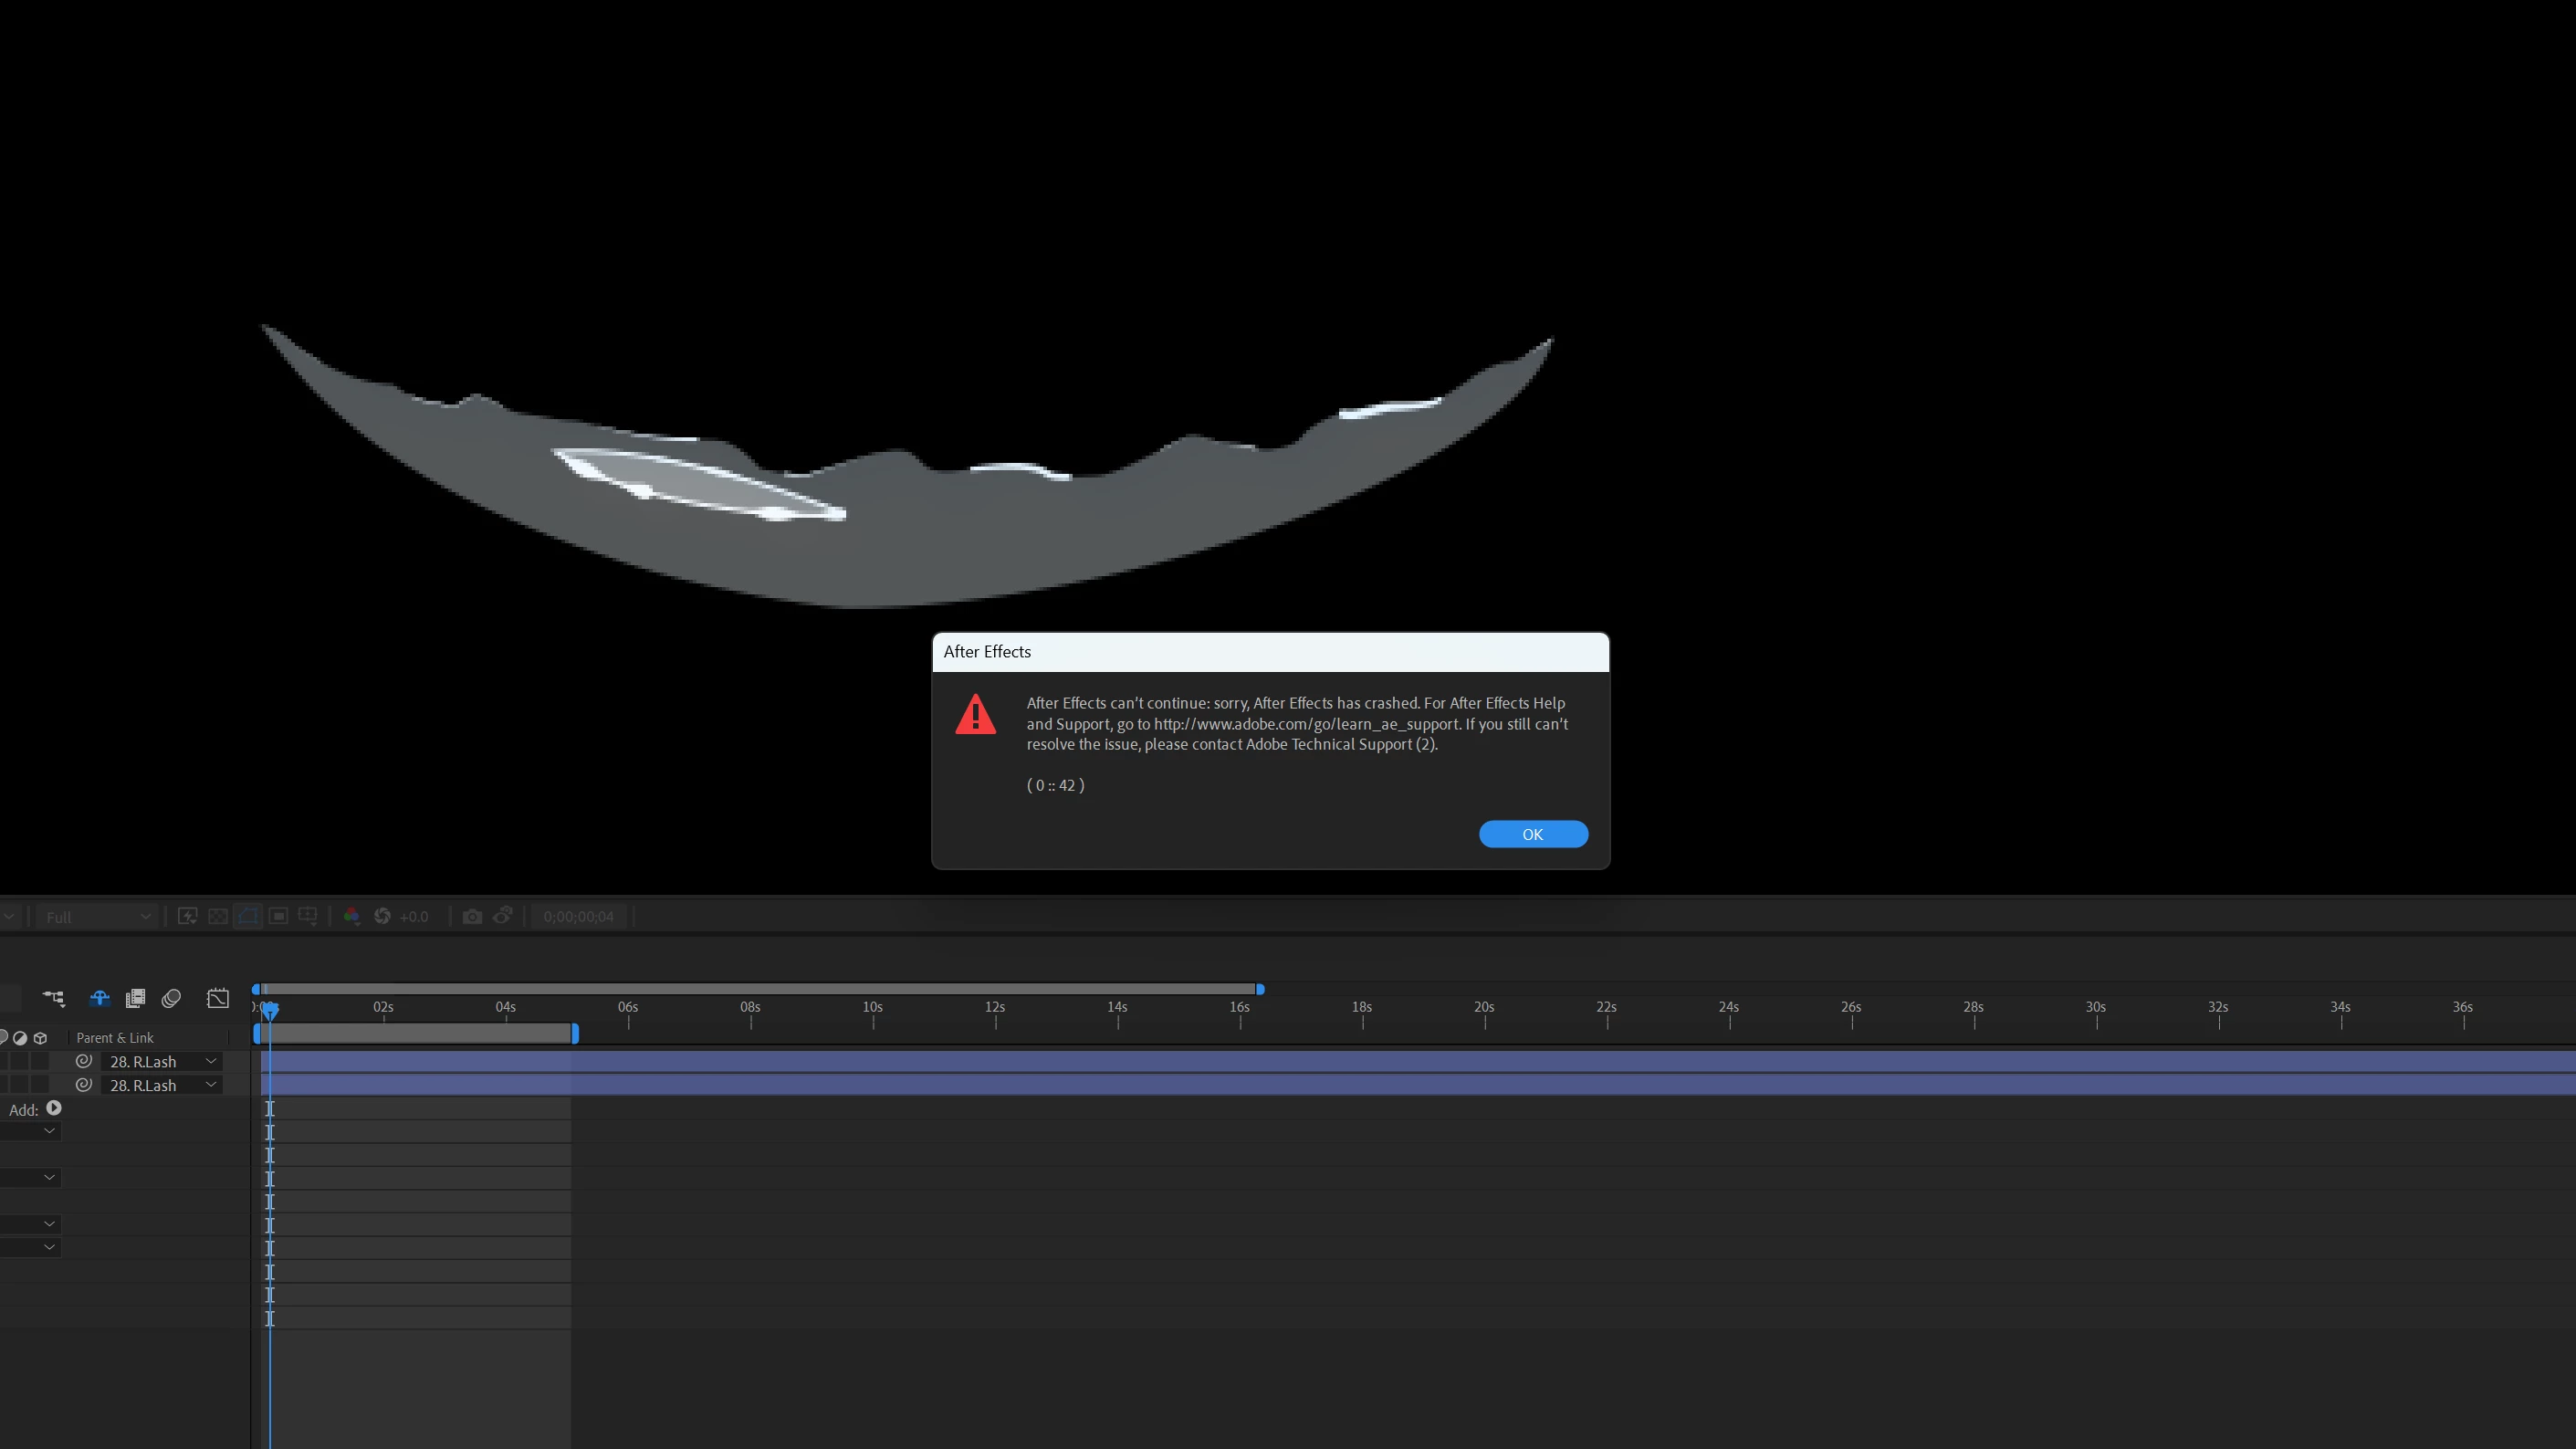Click the Fast Previews icon
Viewport: 2576px width, 1449px height.
[187, 916]
